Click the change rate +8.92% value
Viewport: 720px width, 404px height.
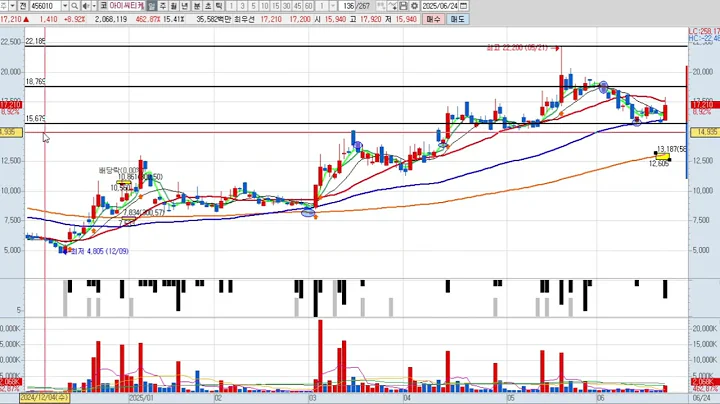click(x=74, y=19)
